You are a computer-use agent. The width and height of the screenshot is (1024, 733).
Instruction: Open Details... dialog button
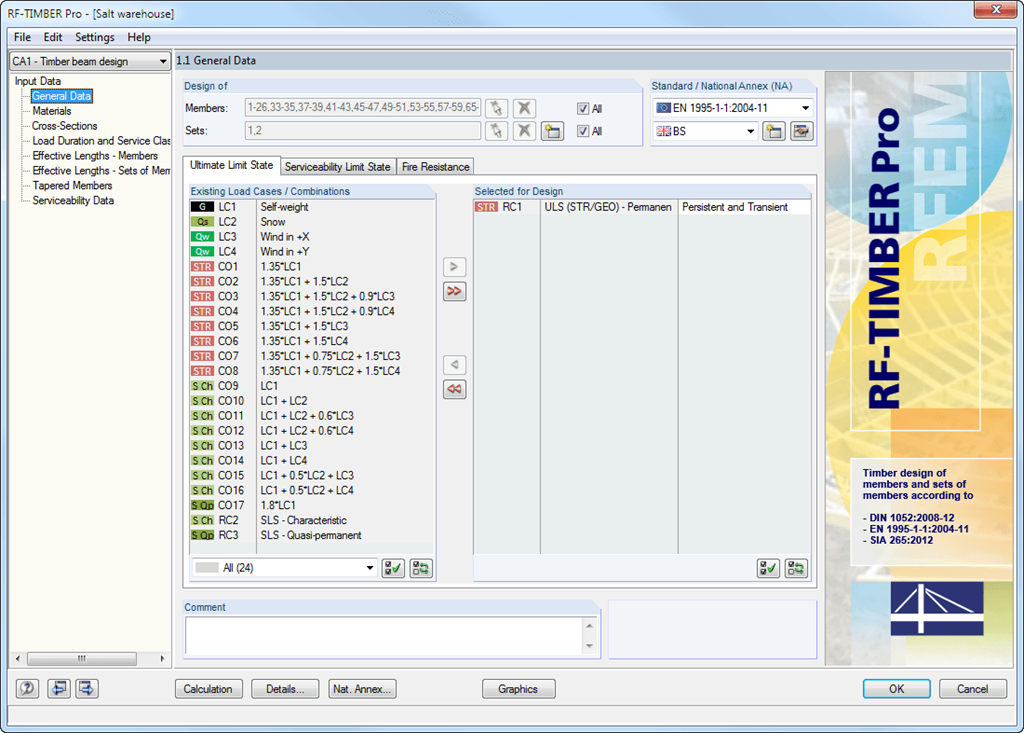(x=285, y=689)
